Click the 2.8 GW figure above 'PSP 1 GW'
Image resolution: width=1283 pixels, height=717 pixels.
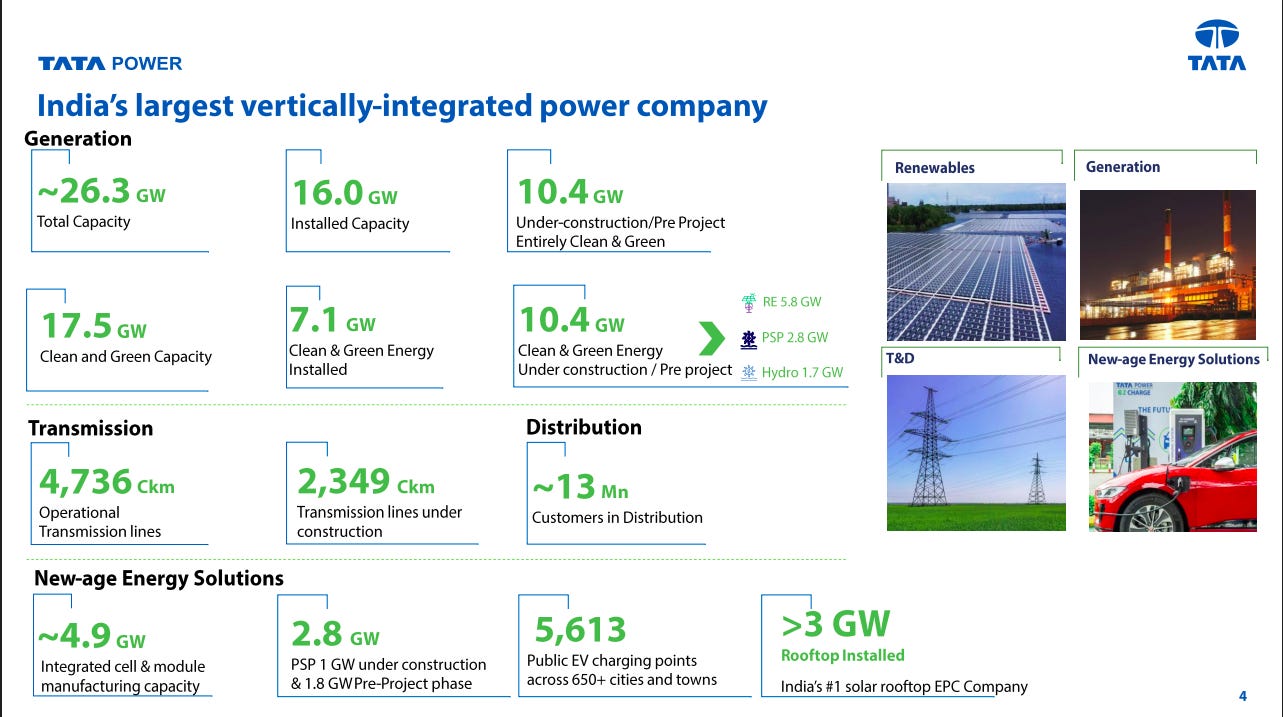335,634
